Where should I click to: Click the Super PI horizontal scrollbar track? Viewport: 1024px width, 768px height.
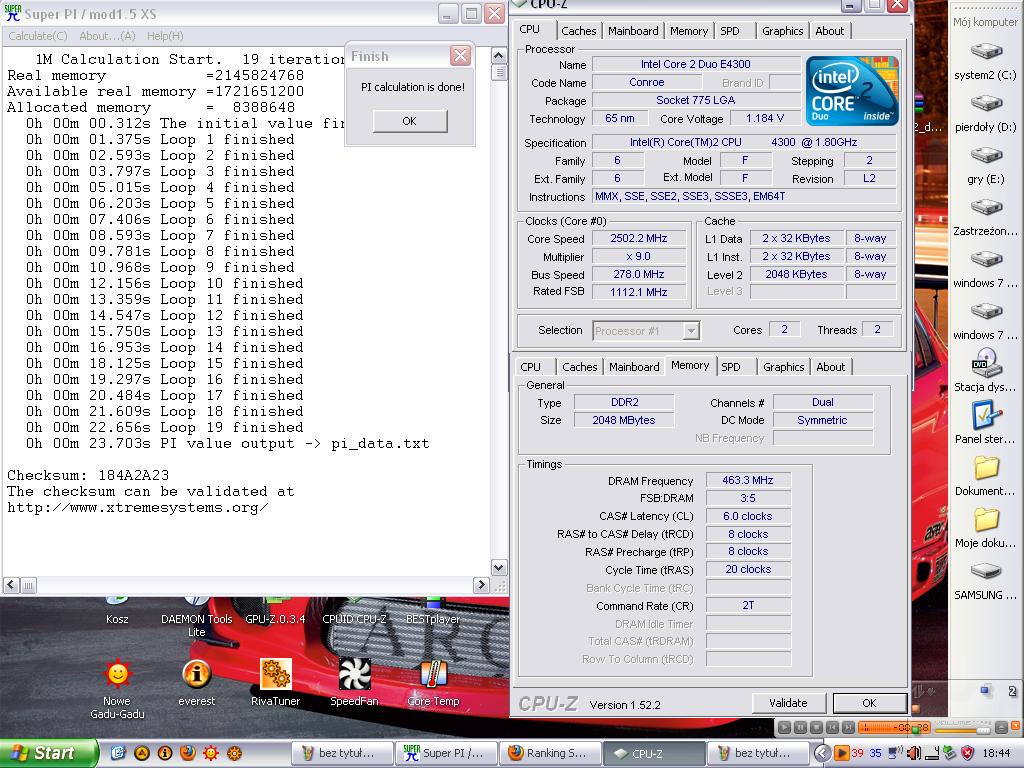248,586
